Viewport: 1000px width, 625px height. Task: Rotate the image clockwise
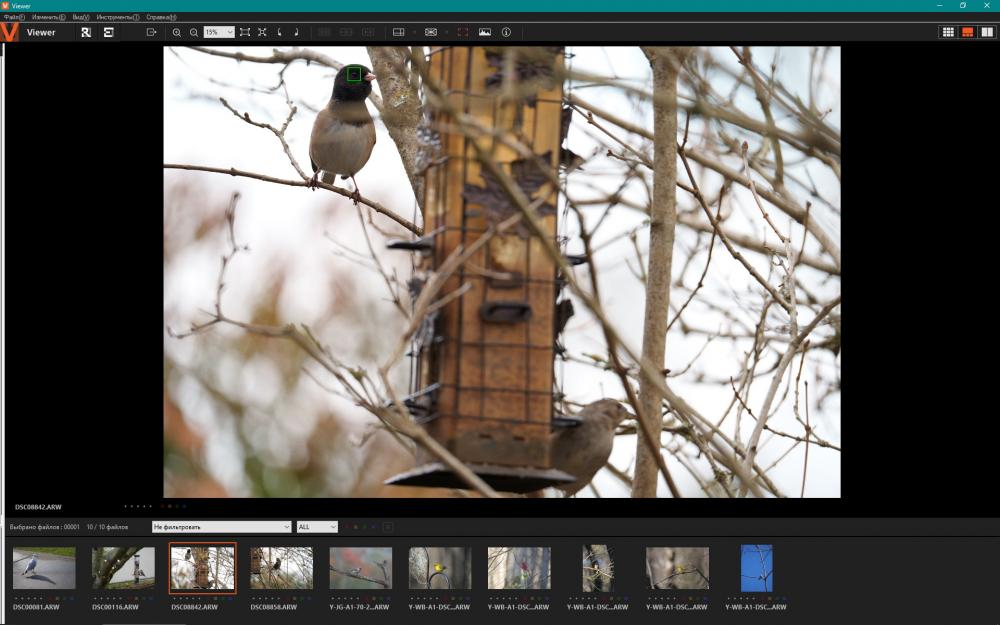click(x=297, y=32)
